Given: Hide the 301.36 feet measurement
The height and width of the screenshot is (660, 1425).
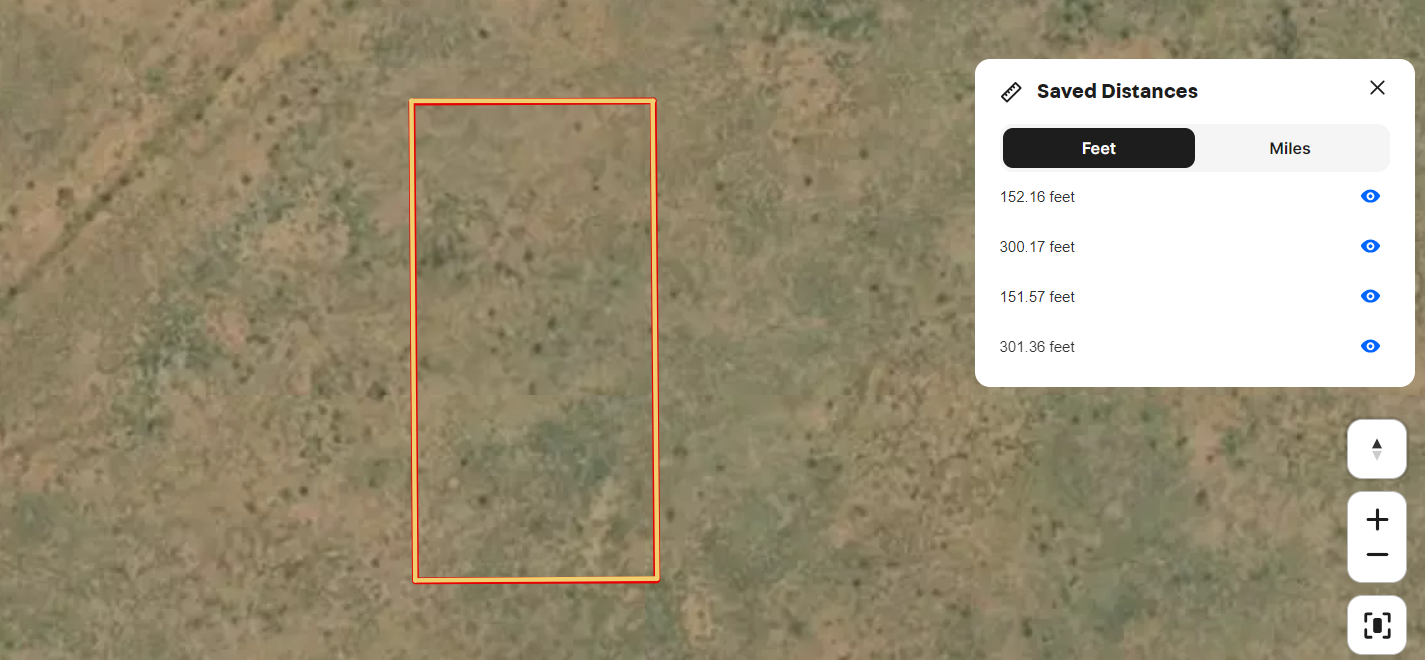Looking at the screenshot, I should [1370, 347].
